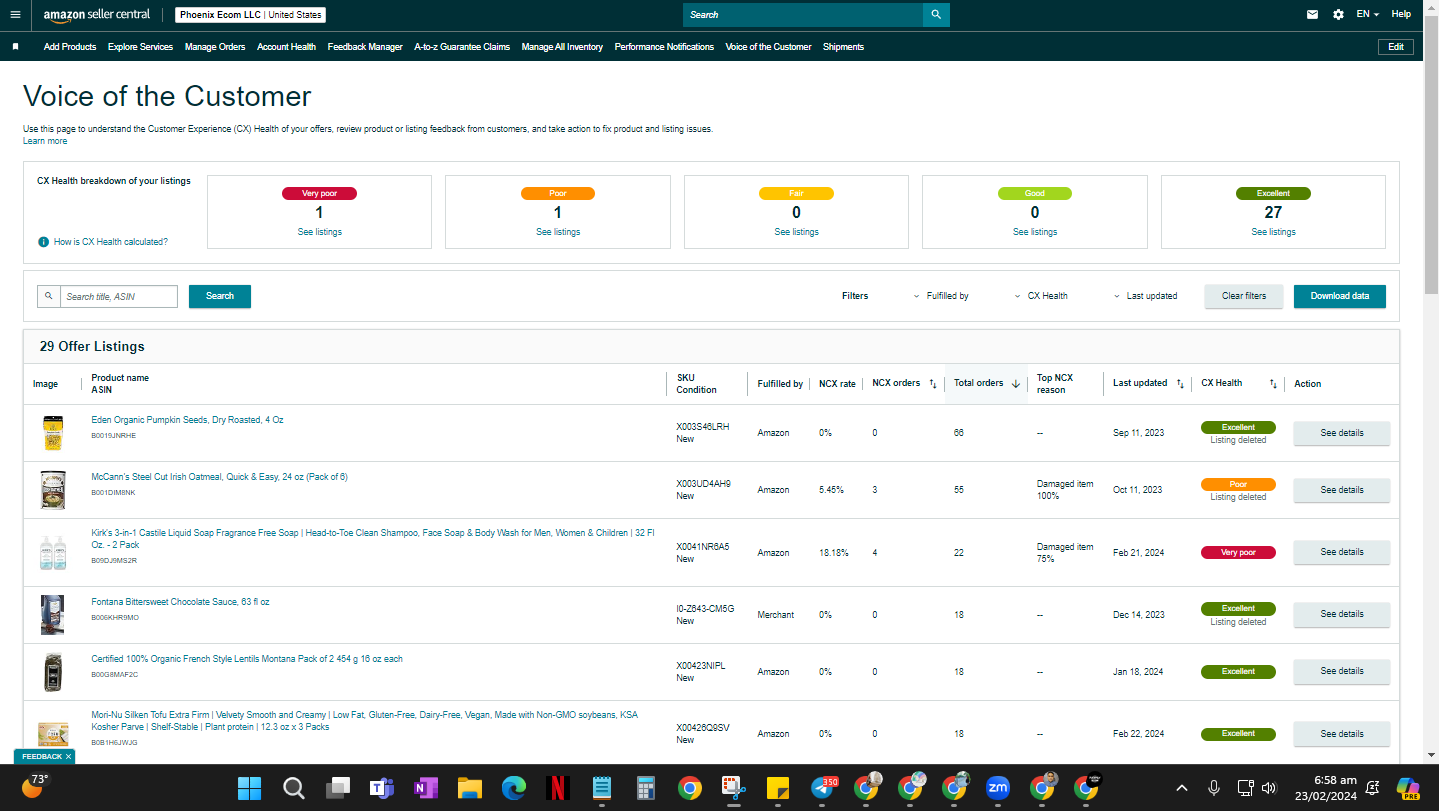Screen dimensions: 1439x811
Task: Click the Clear filters button
Action: [x=1244, y=296]
